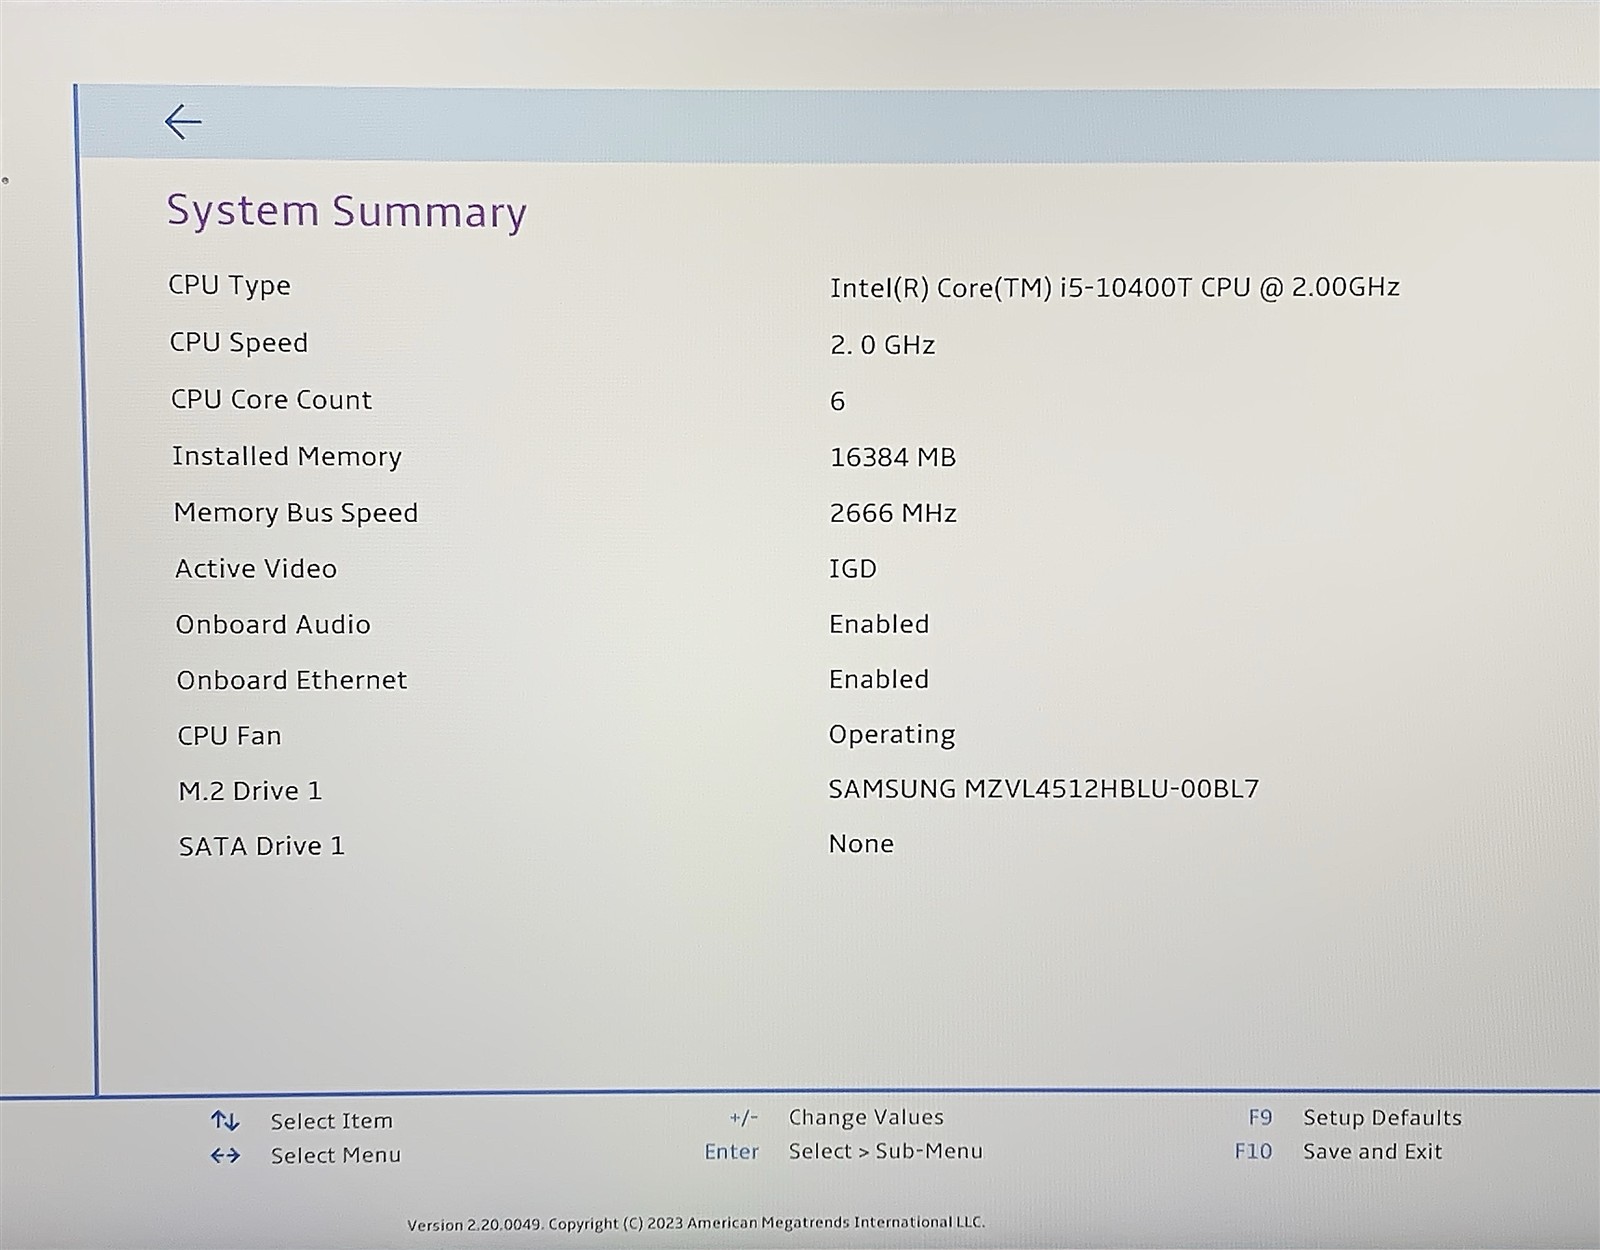Click Memory Bus Speed value 2666 MHz

892,514
